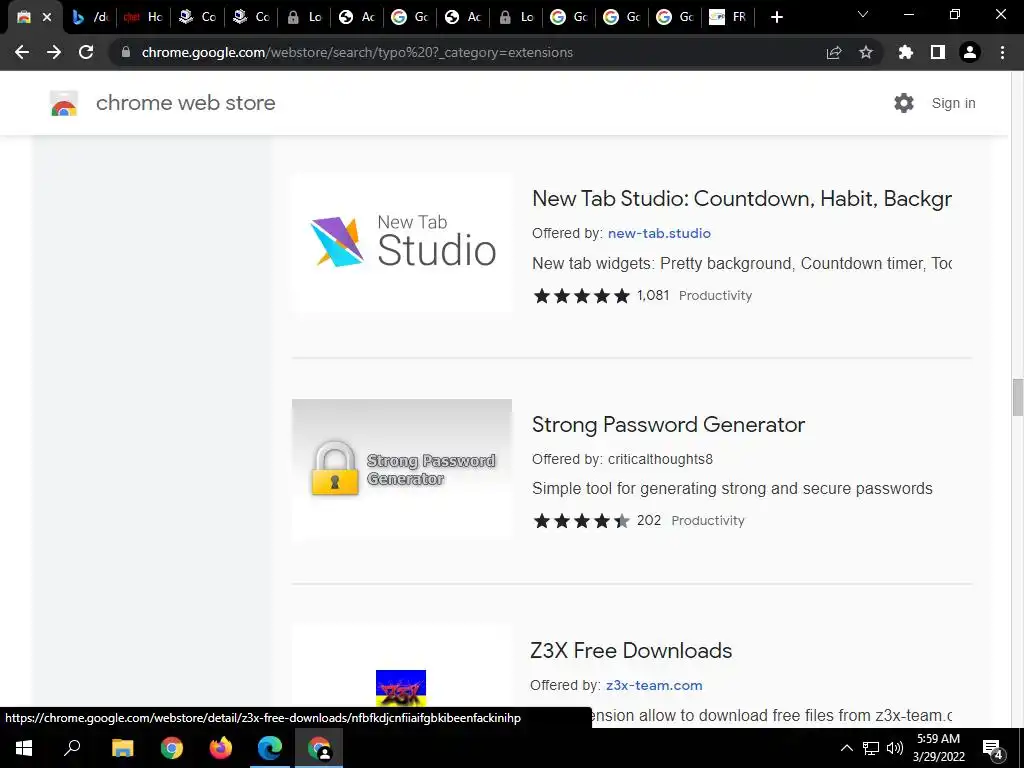1024x768 pixels.
Task: Open the Windows Start menu
Action: pos(24,748)
